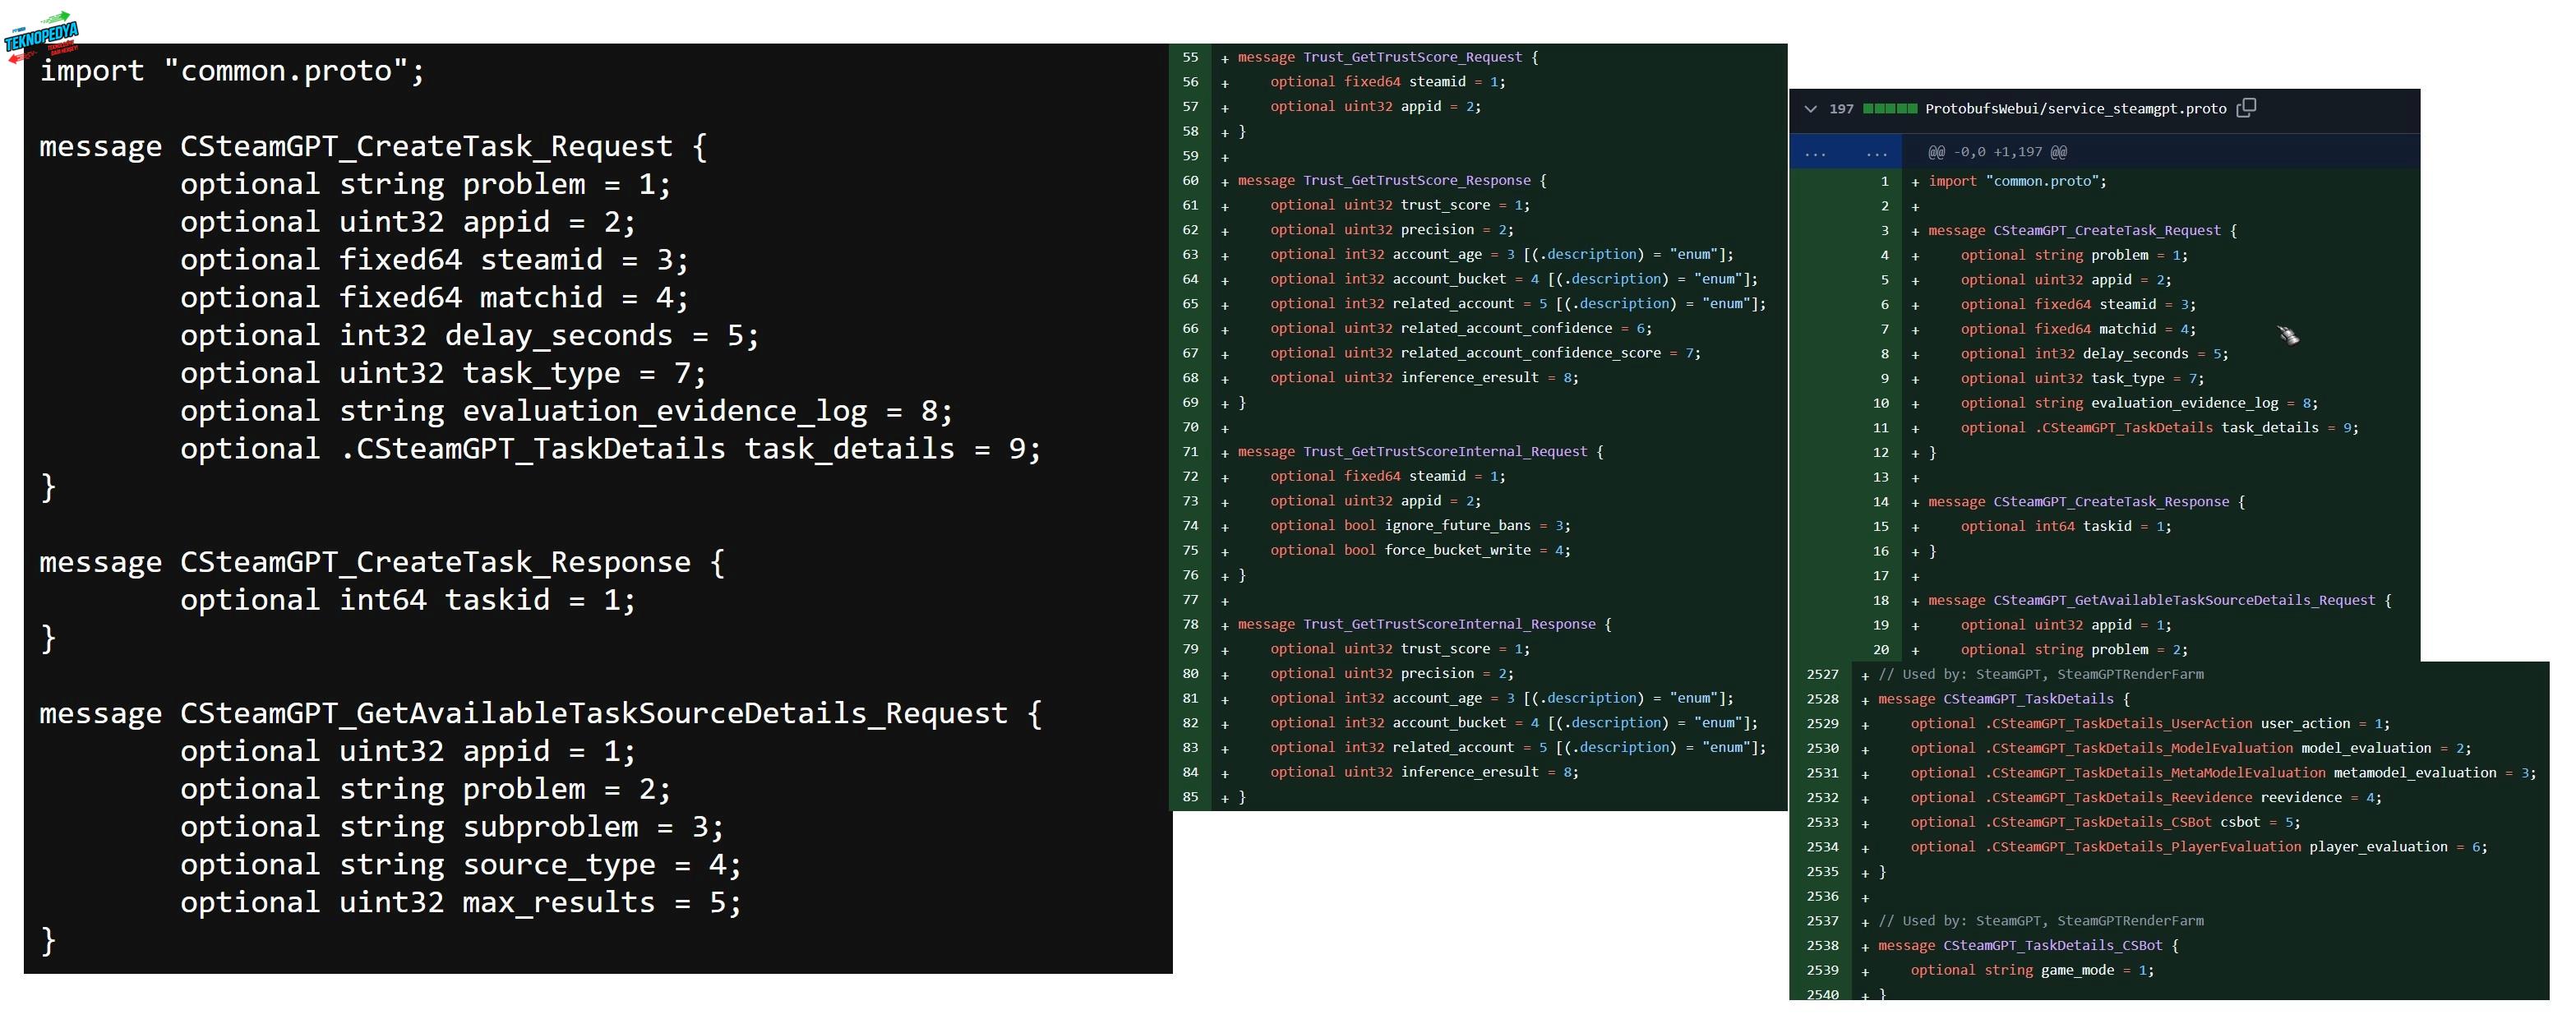The height and width of the screenshot is (1033, 2576).
Task: Click plus marker beside Trust_GetTrustScore_Request message
Action: [x=1224, y=59]
